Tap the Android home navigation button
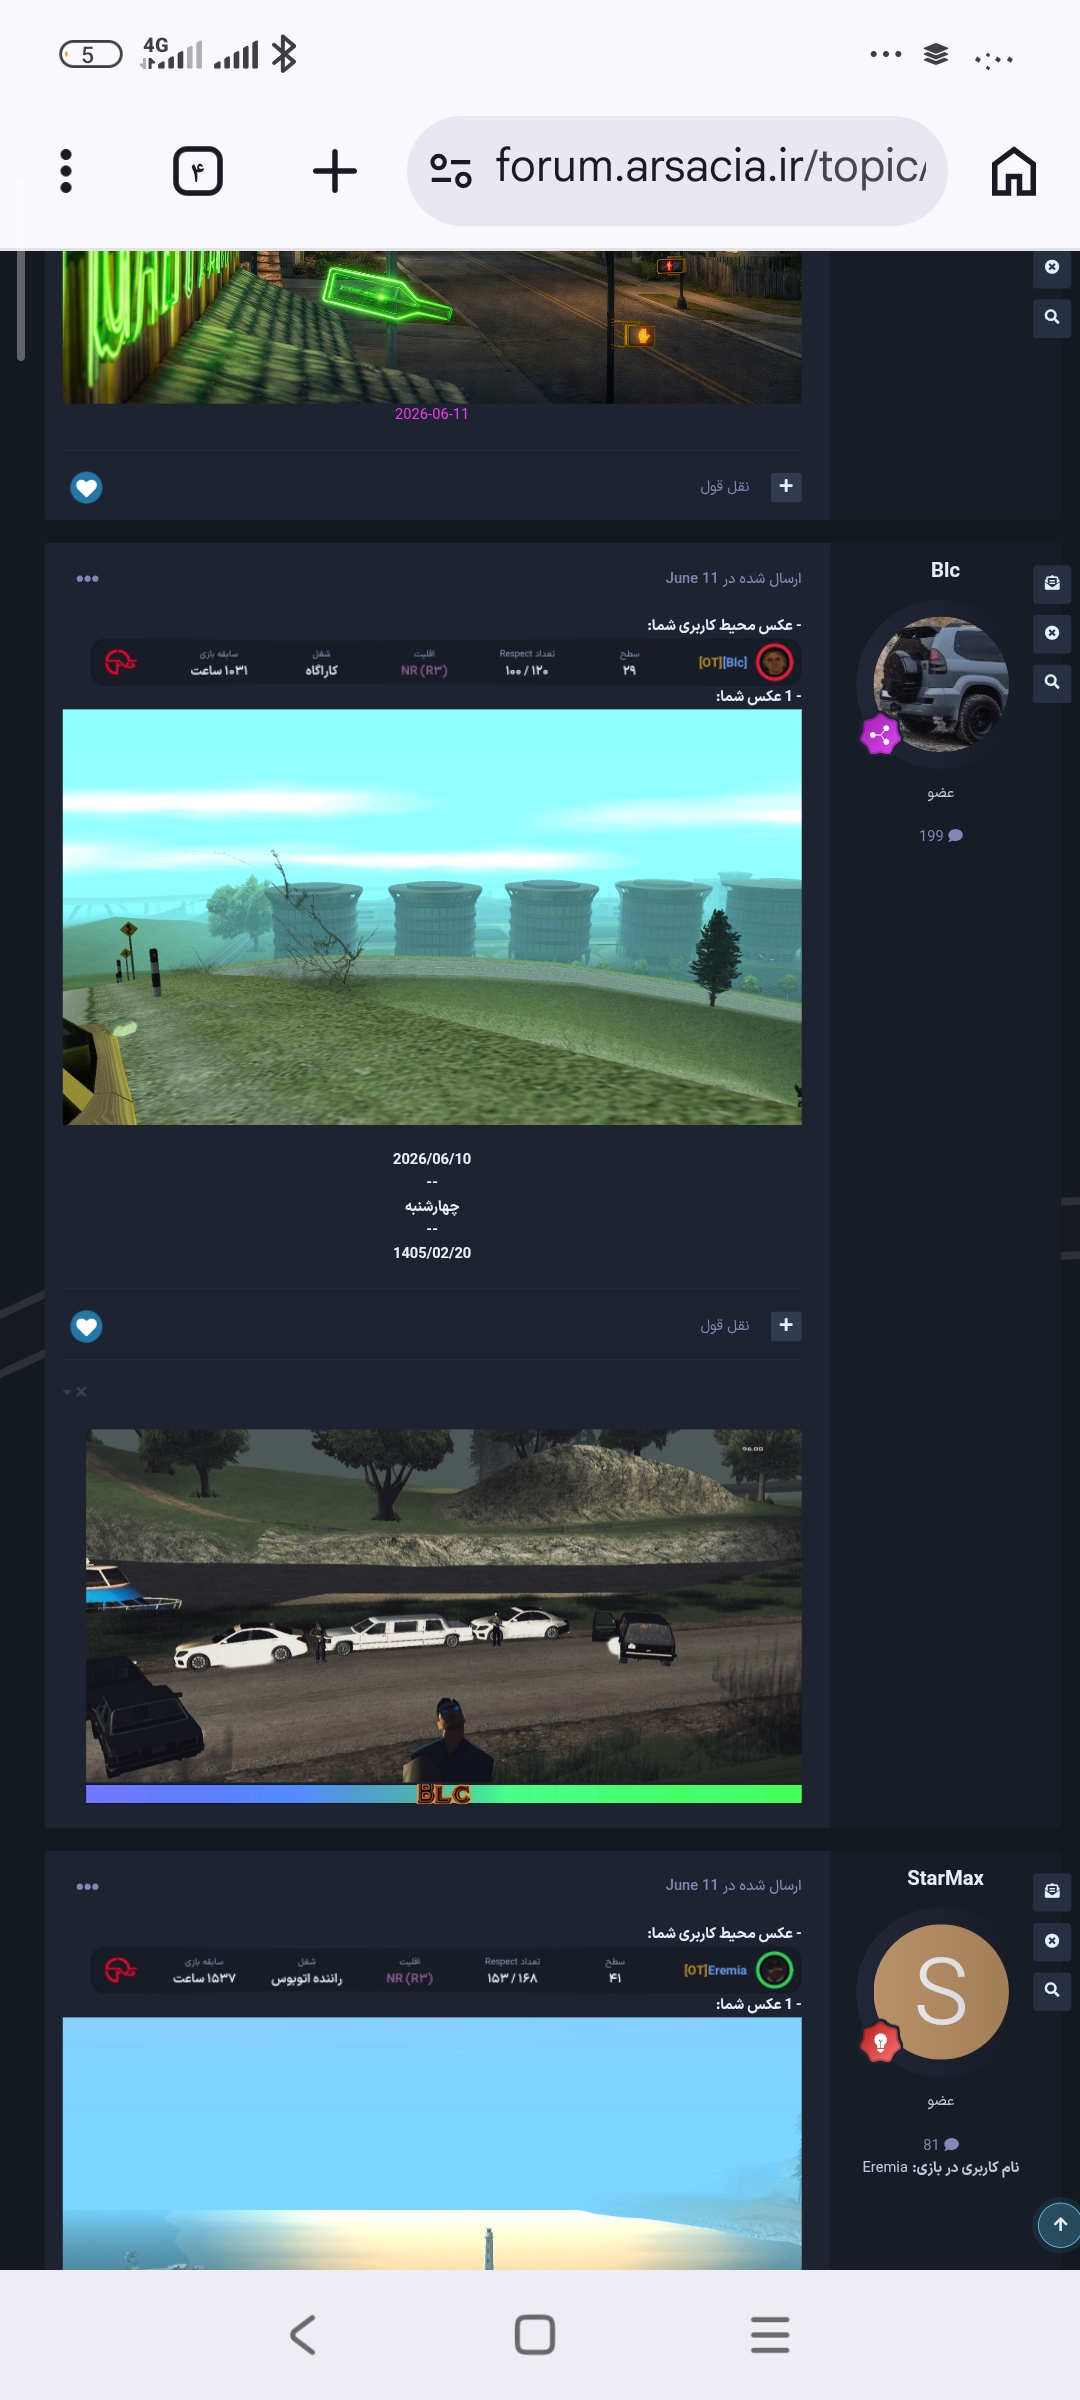This screenshot has width=1080, height=2400. pos(535,2335)
